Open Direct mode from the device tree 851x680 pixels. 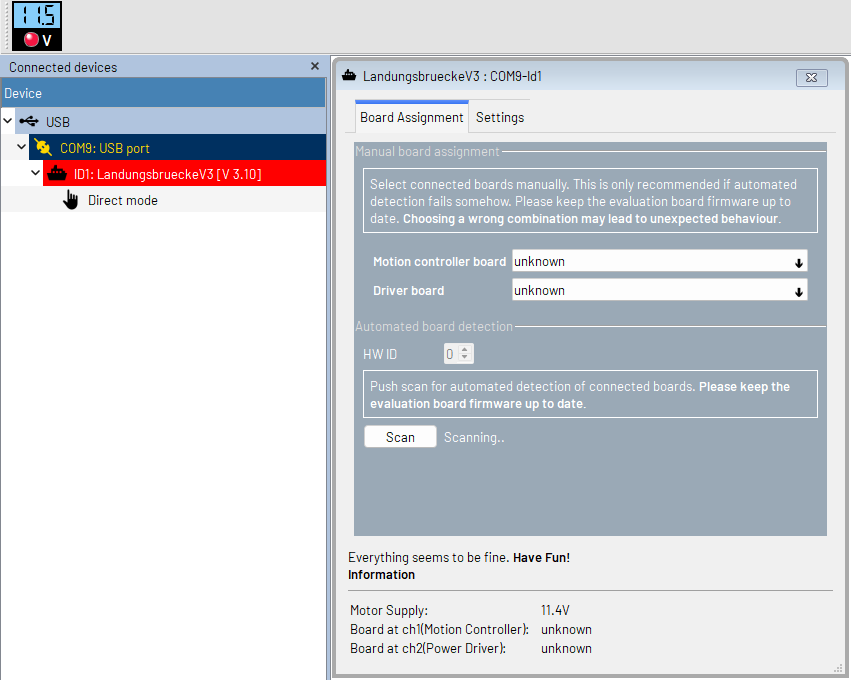[123, 200]
